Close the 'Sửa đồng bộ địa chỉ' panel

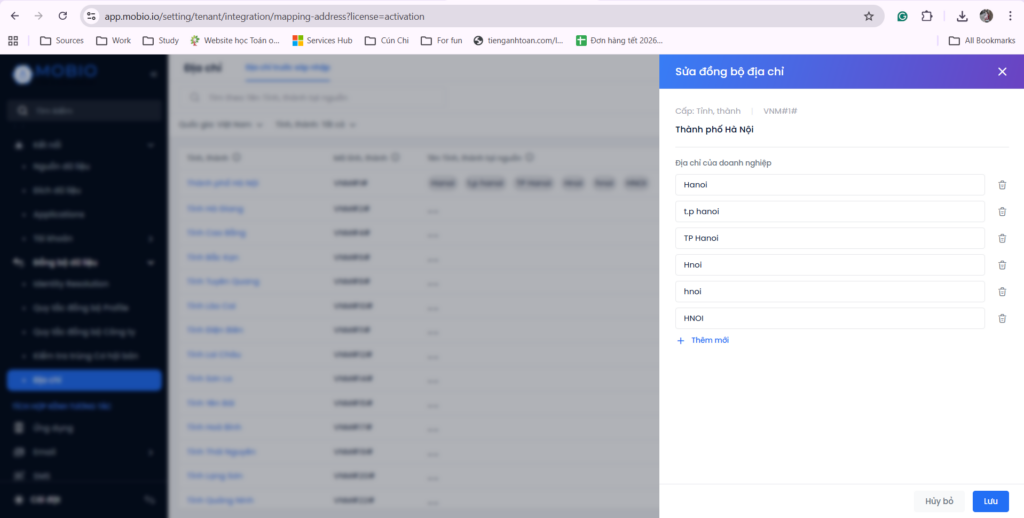(1002, 72)
